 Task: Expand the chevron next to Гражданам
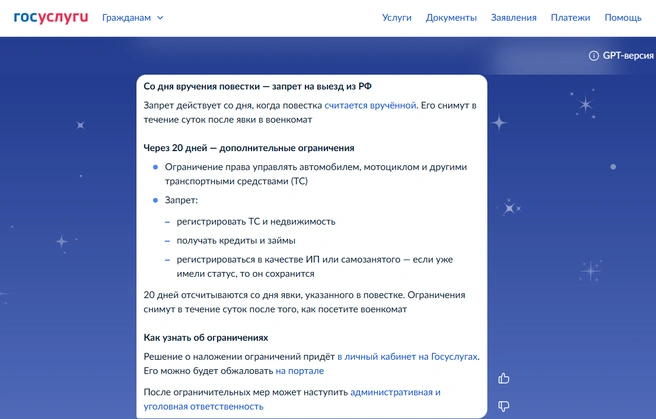(x=160, y=18)
